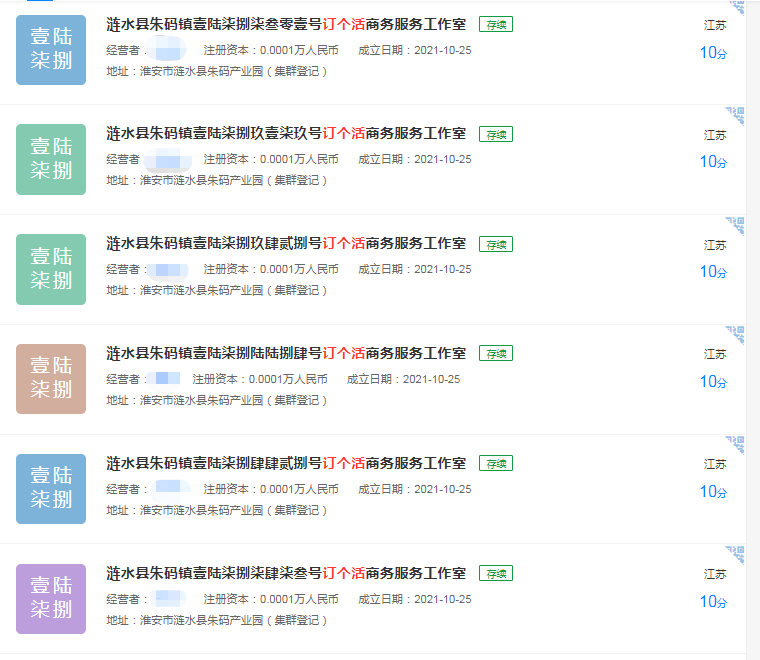The image size is (760, 660).
Task: Open company title ending 柒叁零壹号订个活商务服务工作室
Action: tap(286, 24)
